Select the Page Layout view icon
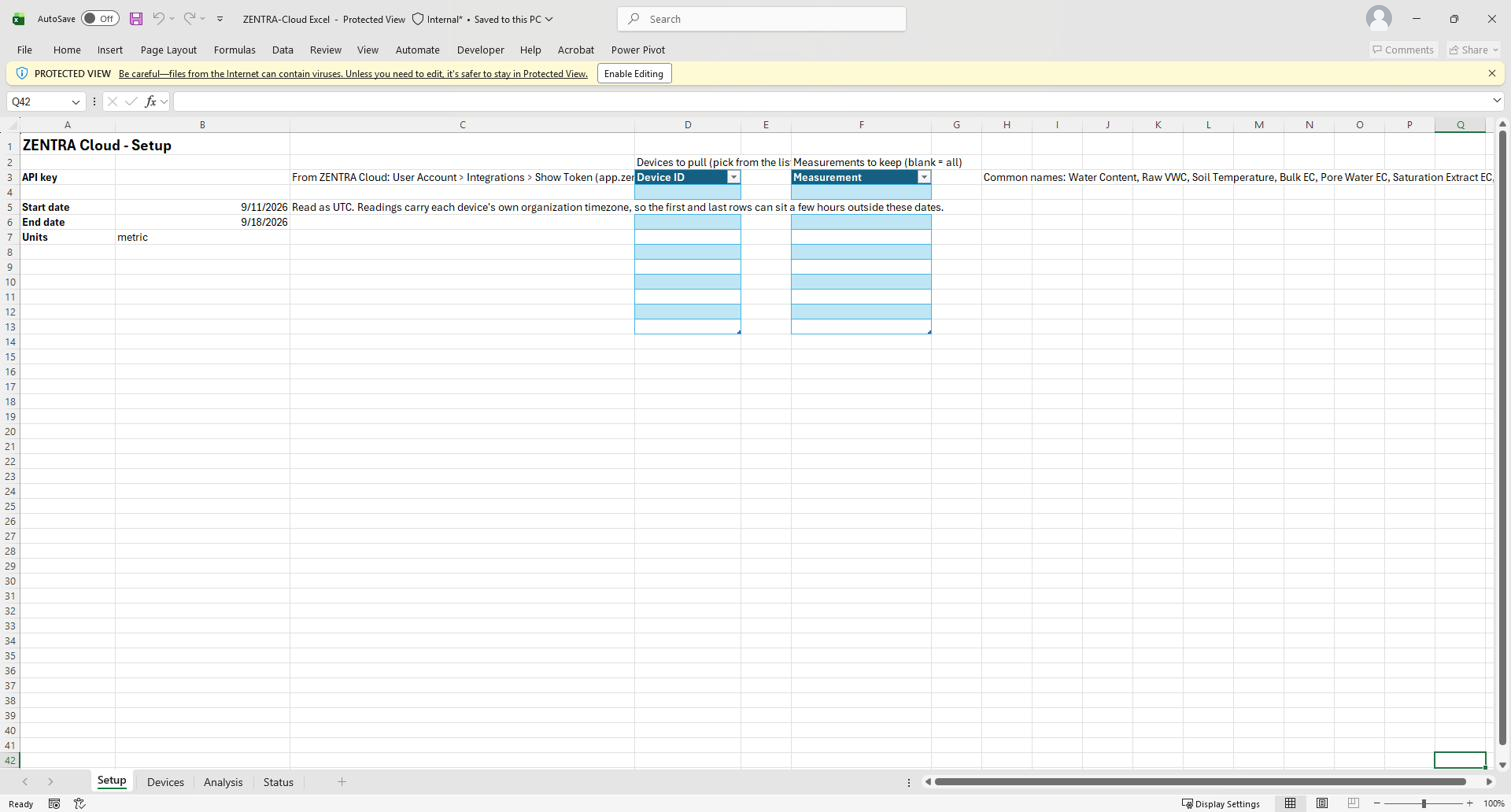 pyautogui.click(x=1322, y=804)
